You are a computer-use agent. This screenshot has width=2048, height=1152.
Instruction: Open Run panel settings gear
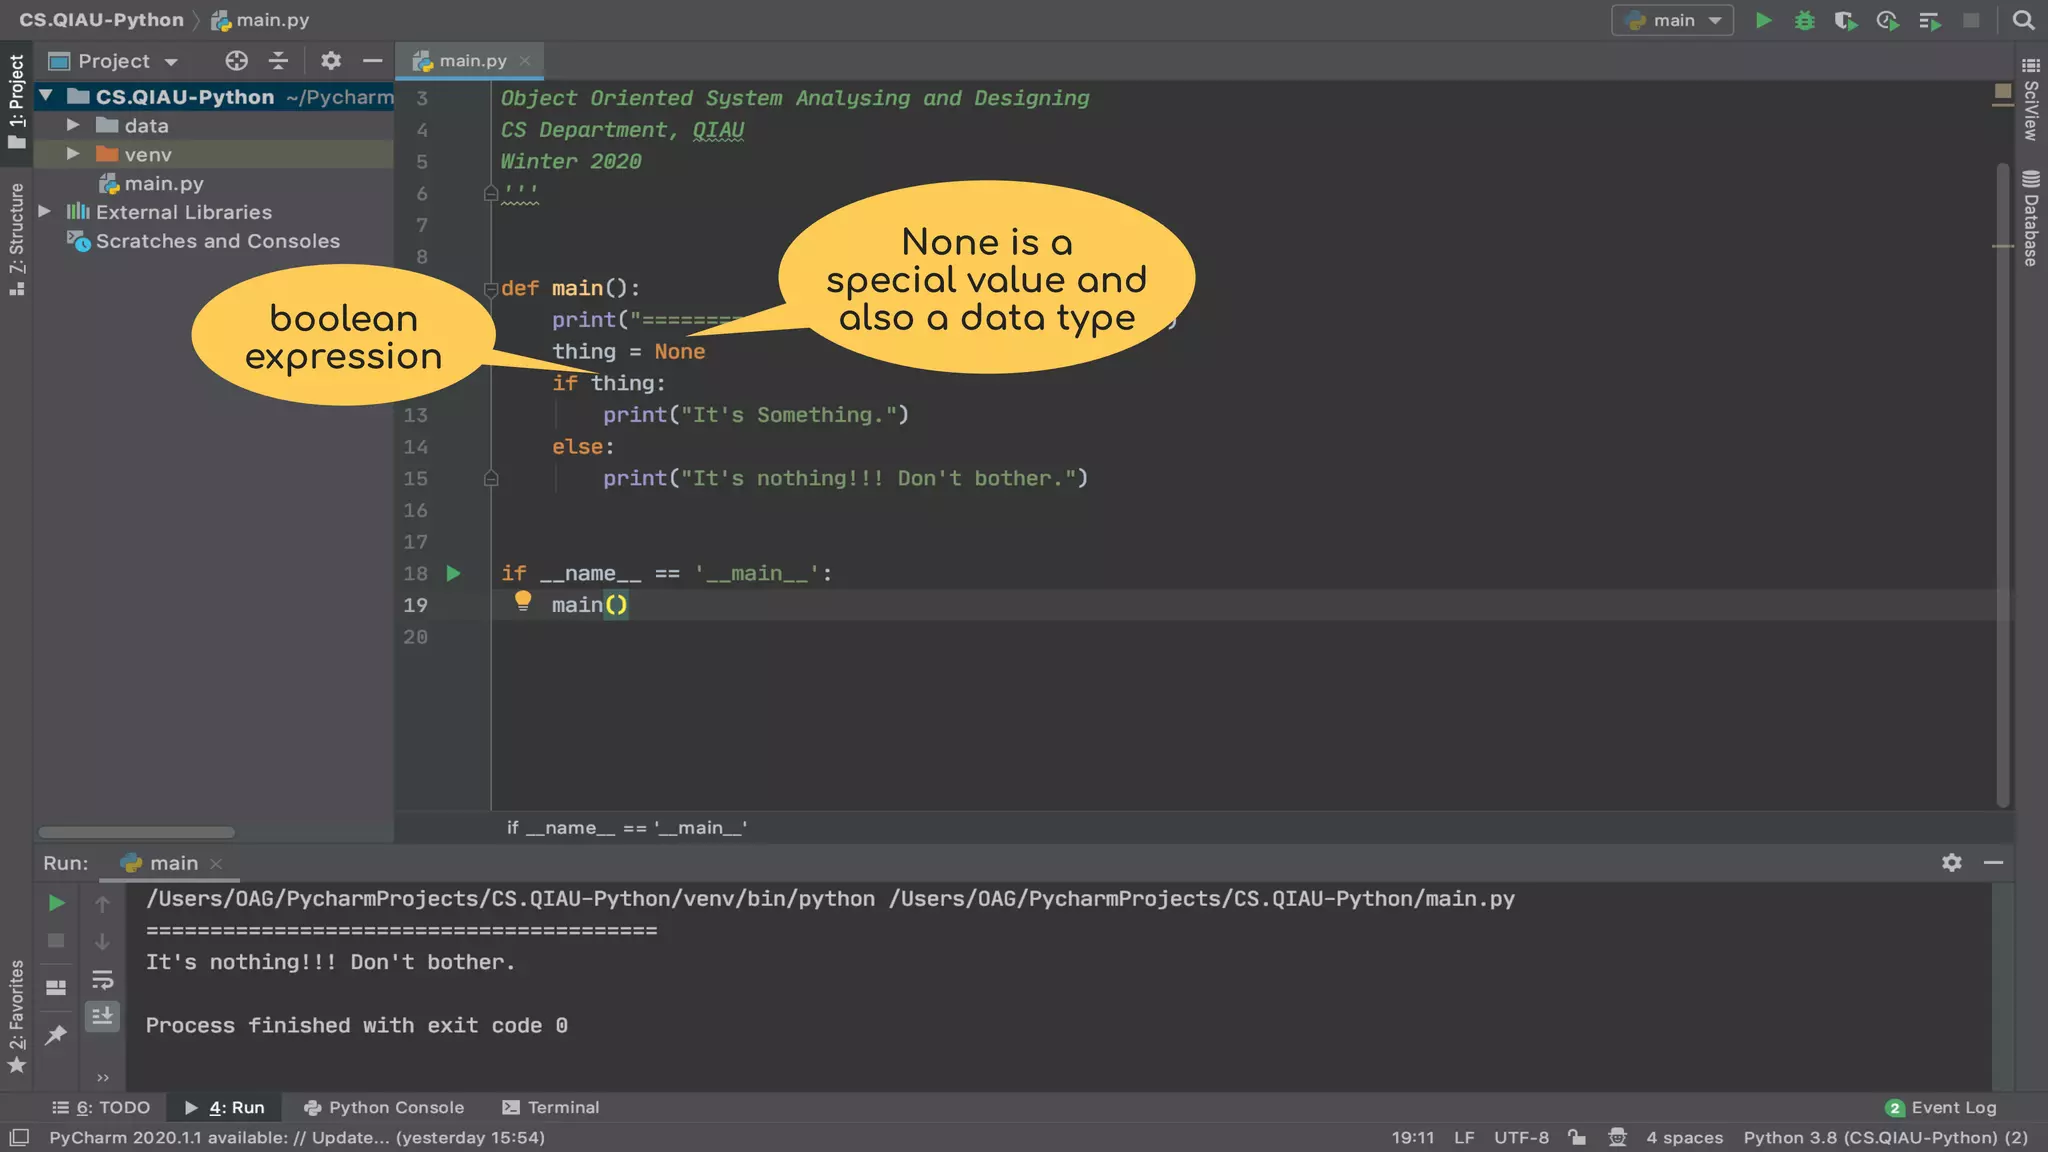(1951, 862)
